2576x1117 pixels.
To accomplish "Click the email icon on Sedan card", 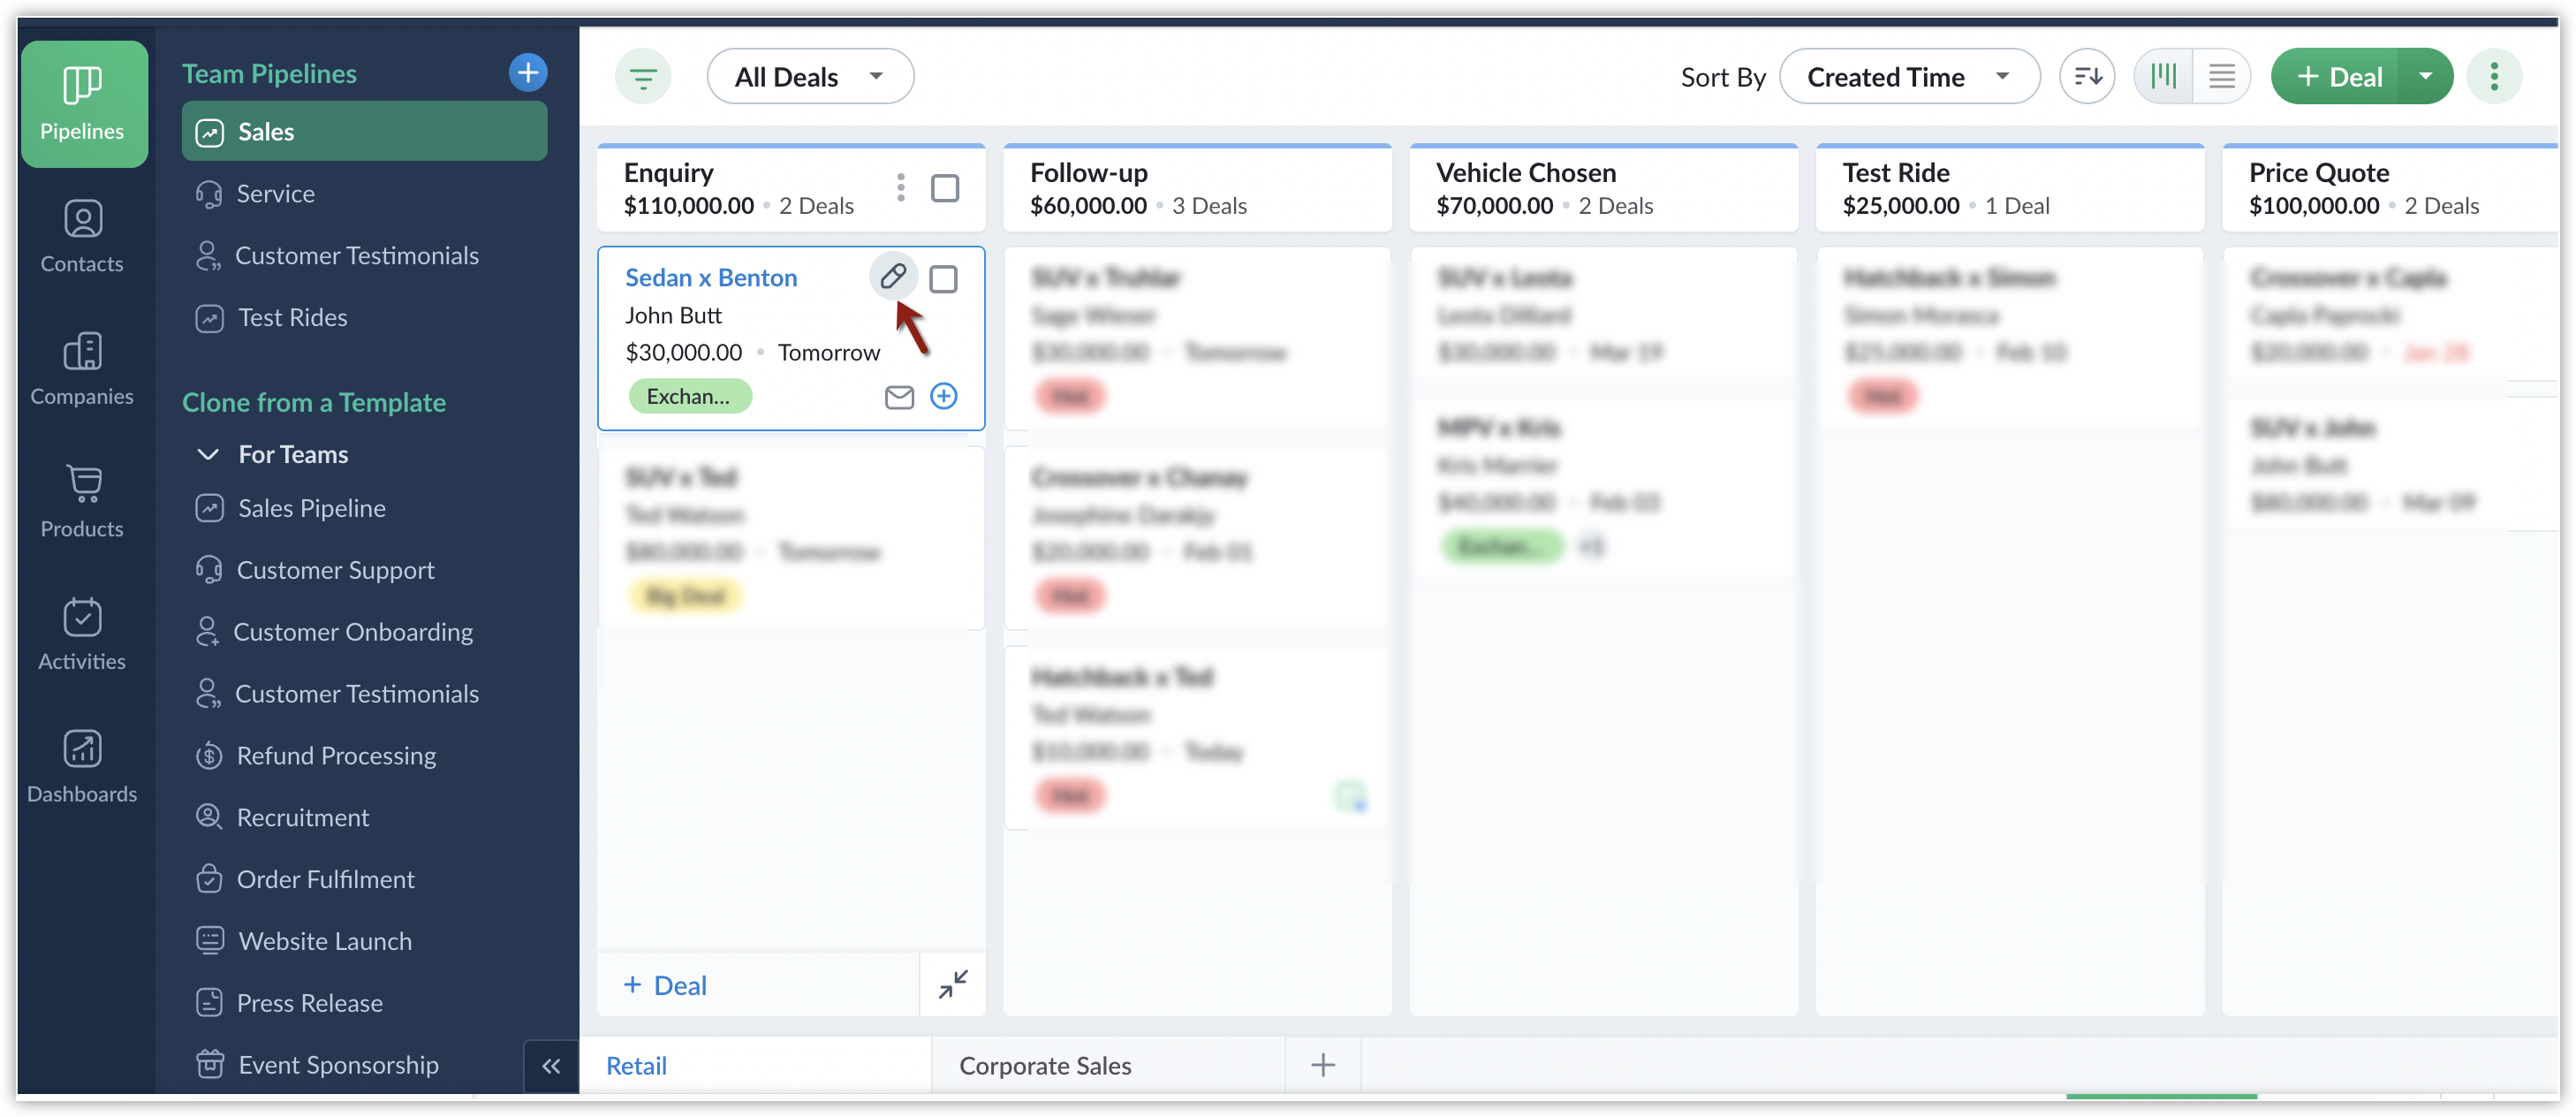I will pyautogui.click(x=898, y=397).
